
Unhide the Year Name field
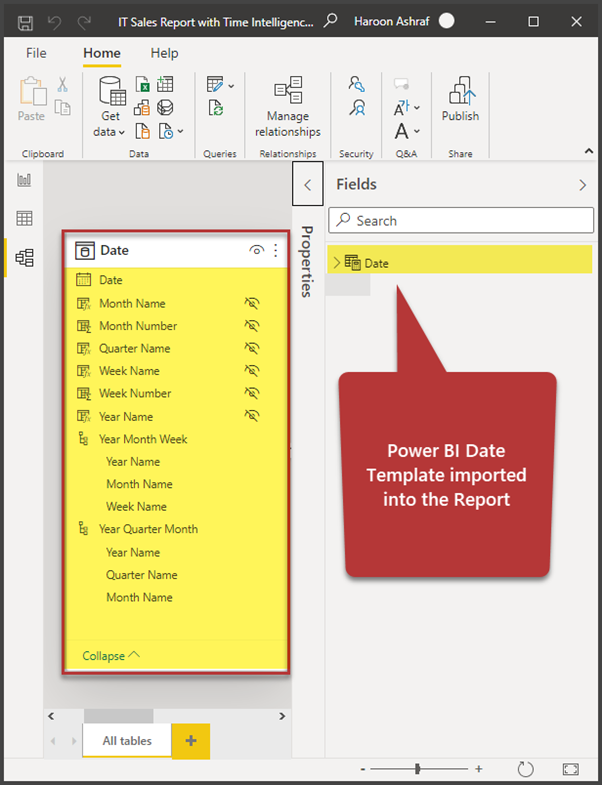[x=251, y=416]
